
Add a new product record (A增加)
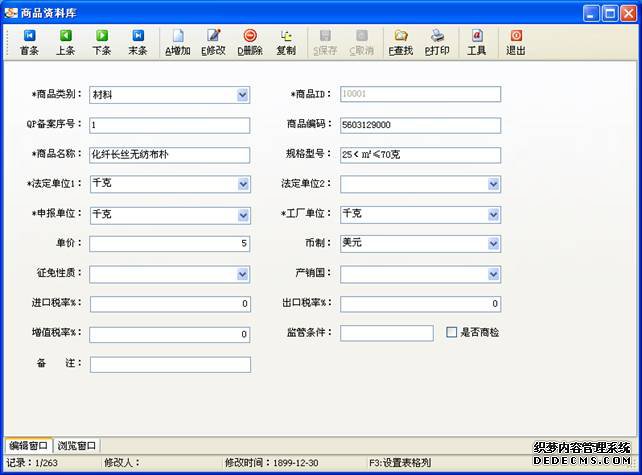click(x=177, y=42)
